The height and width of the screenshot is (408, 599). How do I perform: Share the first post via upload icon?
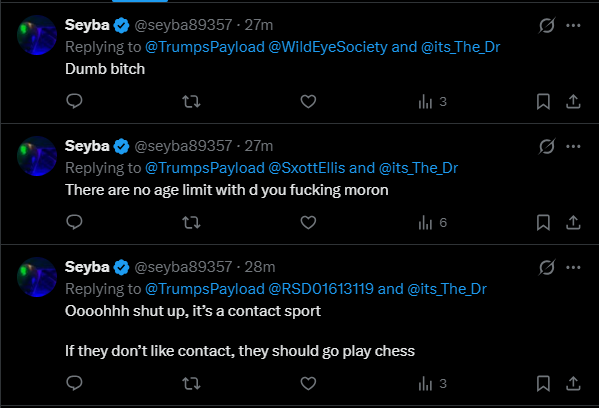coord(573,102)
